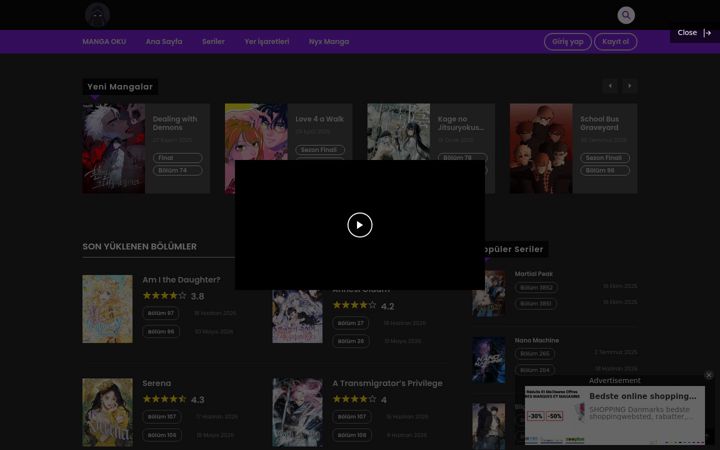This screenshot has width=720, height=450.
Task: Open Bölüm 97 of Am I the Daughter?
Action: (161, 313)
